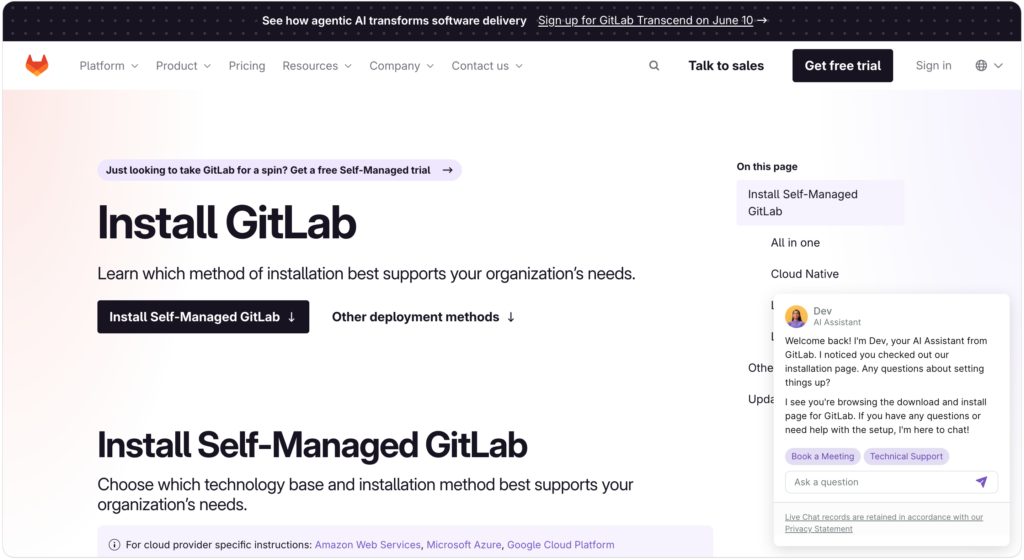Click agentic AI banner text

pos(394,20)
